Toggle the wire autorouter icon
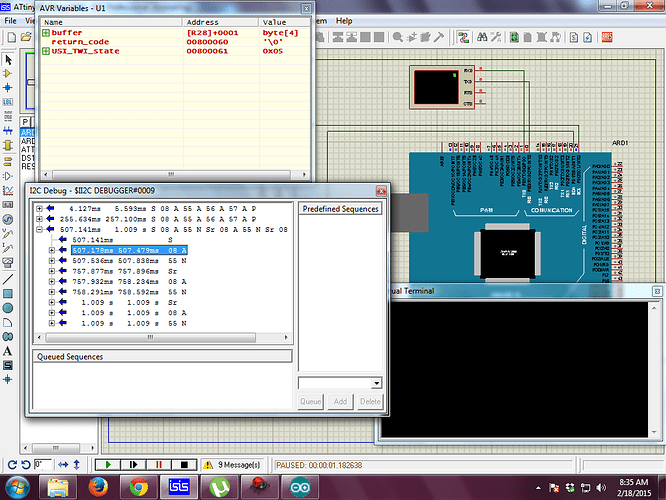 click(463, 37)
